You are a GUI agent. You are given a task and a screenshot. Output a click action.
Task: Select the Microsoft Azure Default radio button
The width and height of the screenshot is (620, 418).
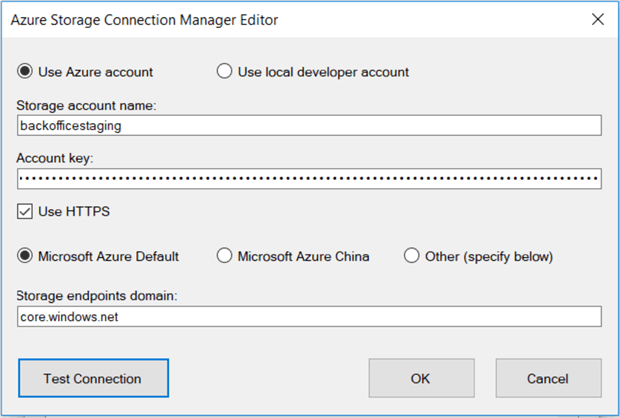tap(25, 255)
